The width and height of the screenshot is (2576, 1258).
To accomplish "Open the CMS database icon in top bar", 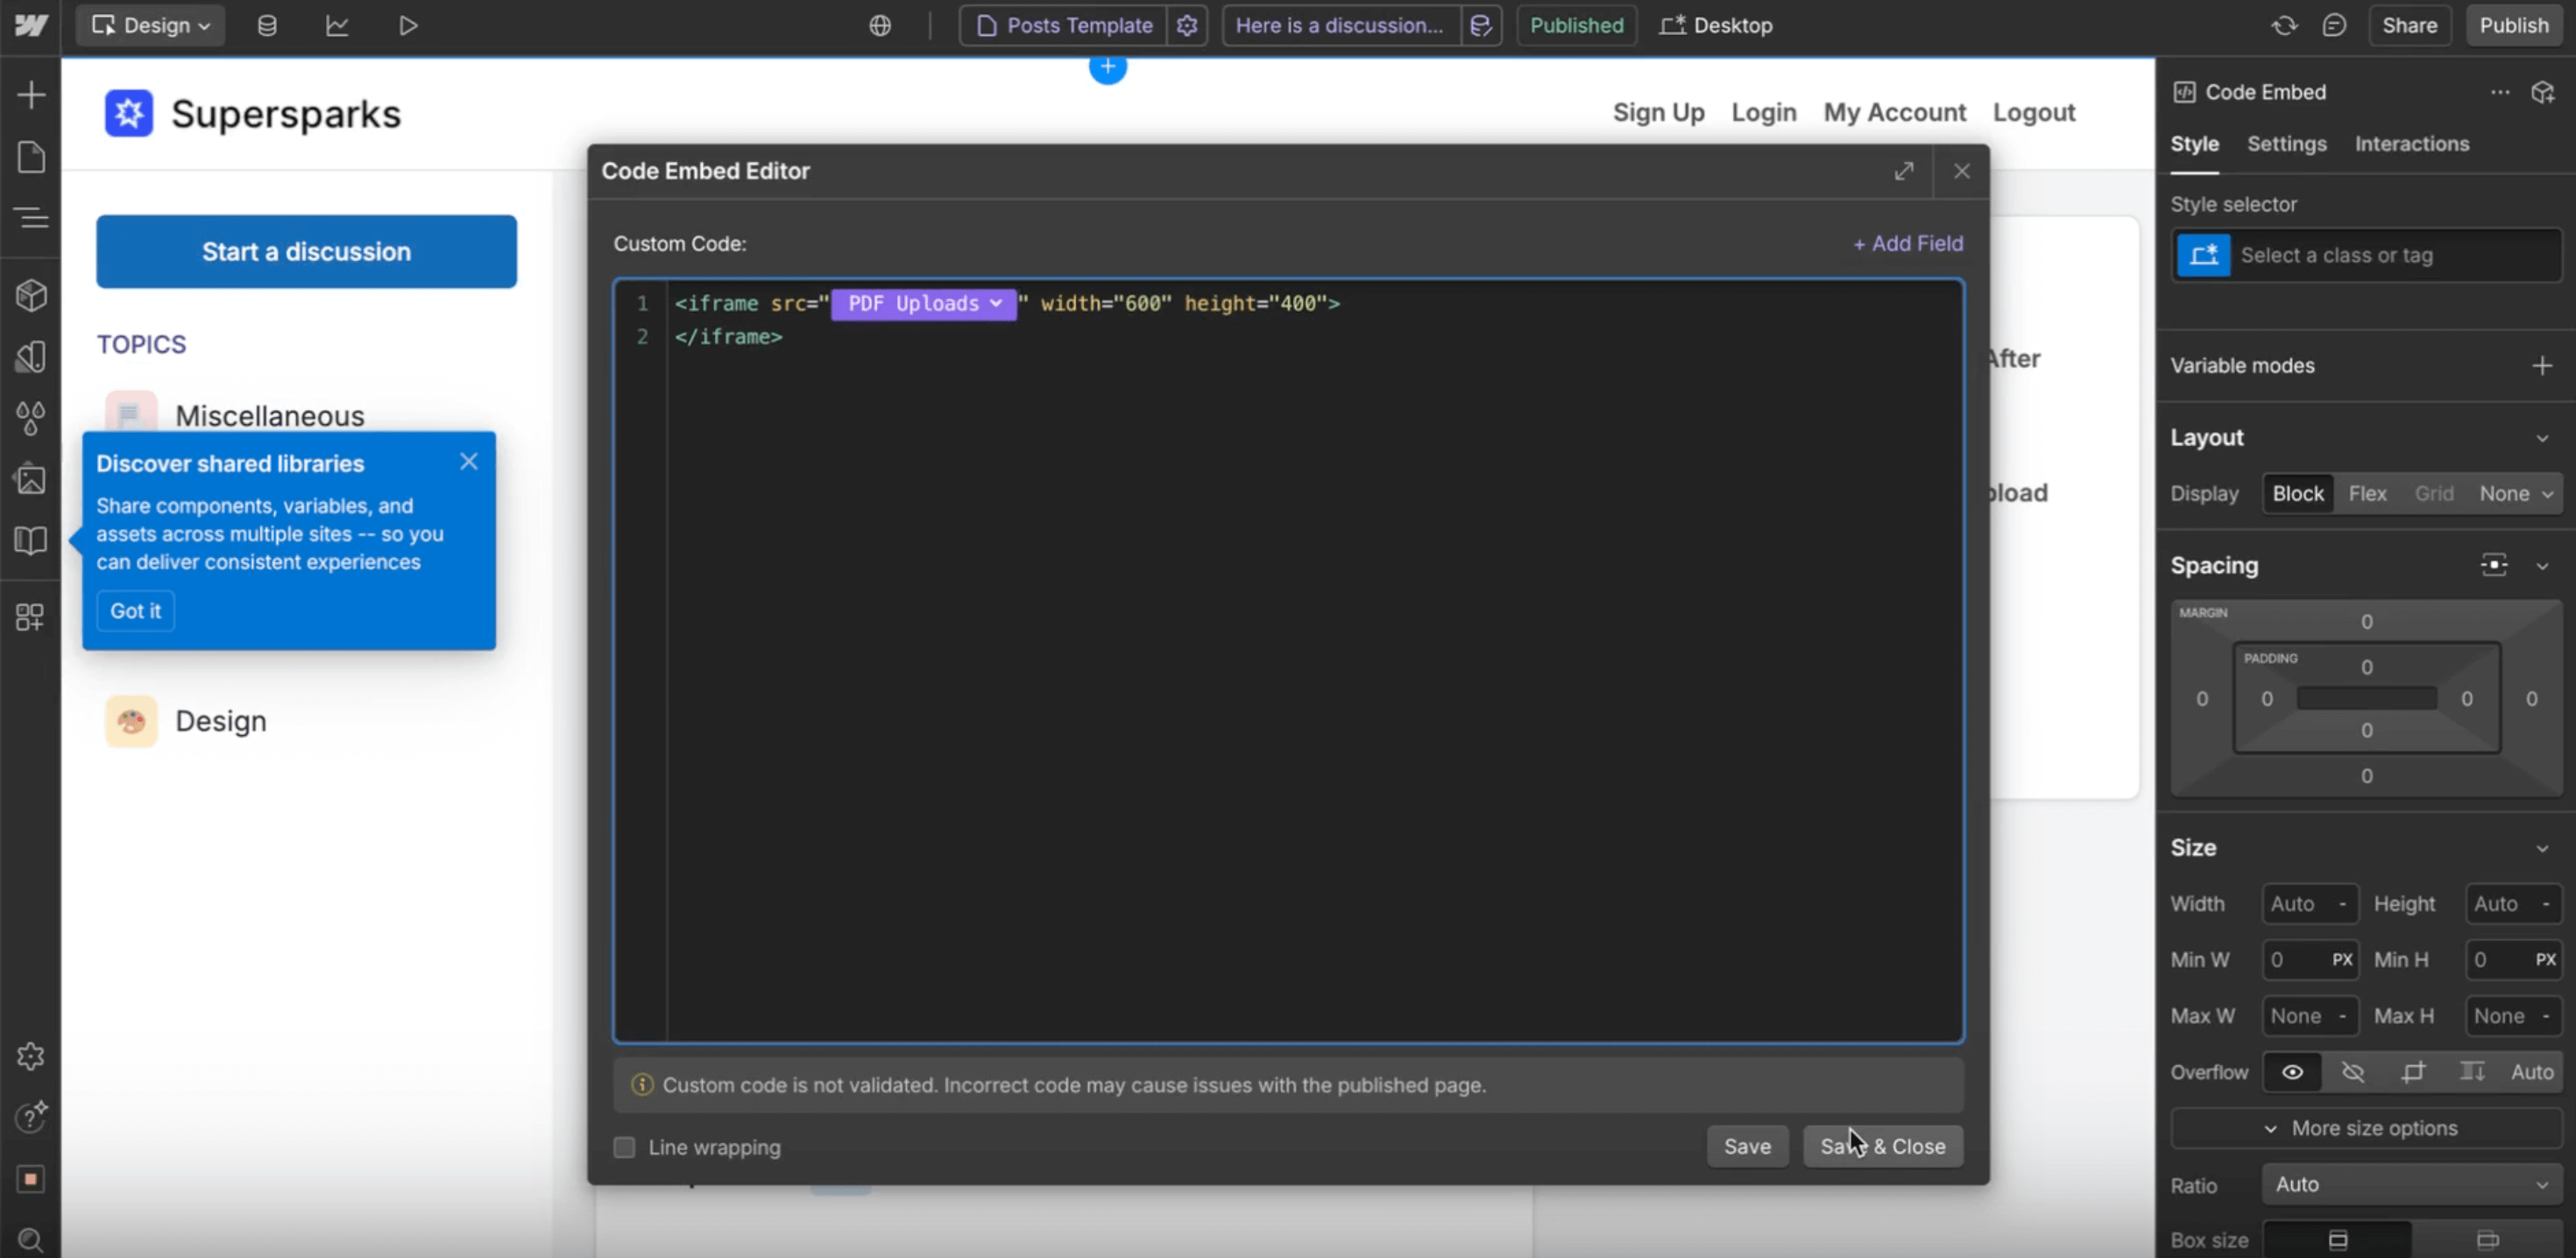I will point(267,25).
